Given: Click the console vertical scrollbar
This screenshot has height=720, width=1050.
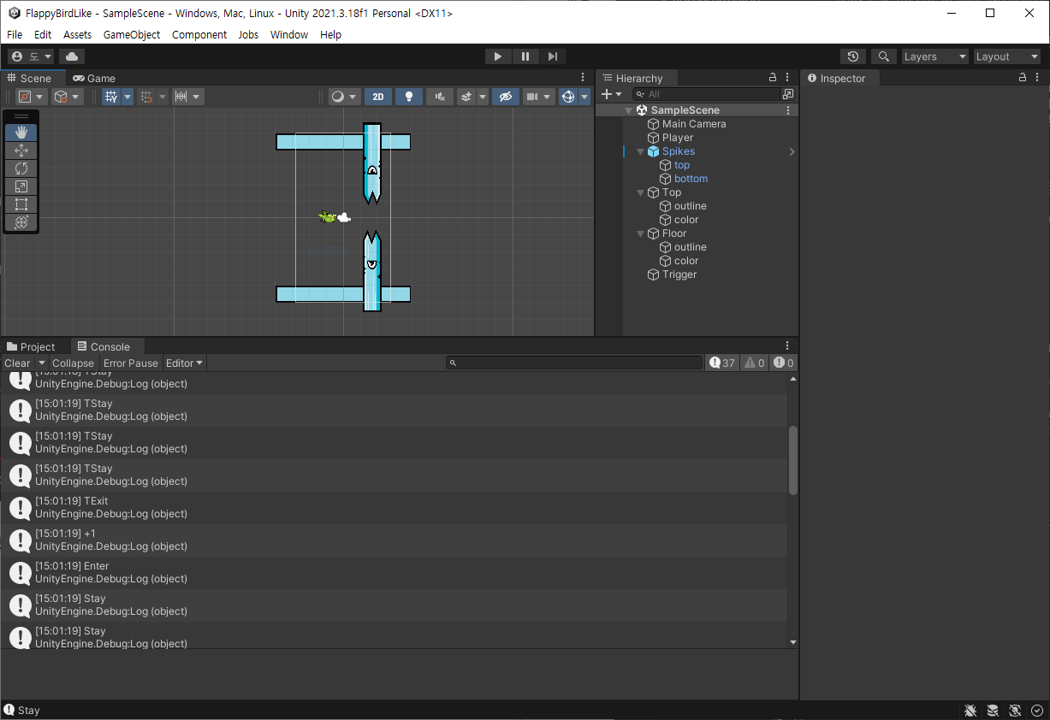Looking at the screenshot, I should pyautogui.click(x=793, y=460).
